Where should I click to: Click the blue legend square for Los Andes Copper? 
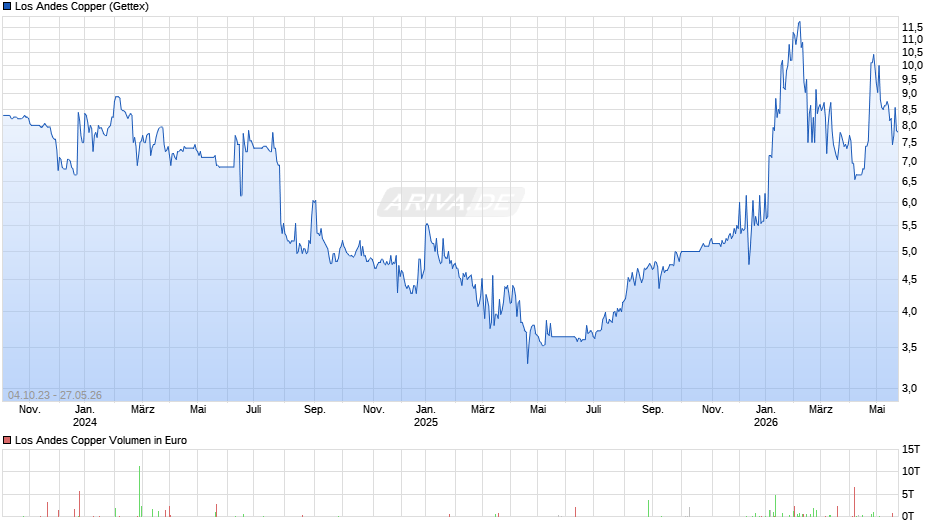click(7, 7)
